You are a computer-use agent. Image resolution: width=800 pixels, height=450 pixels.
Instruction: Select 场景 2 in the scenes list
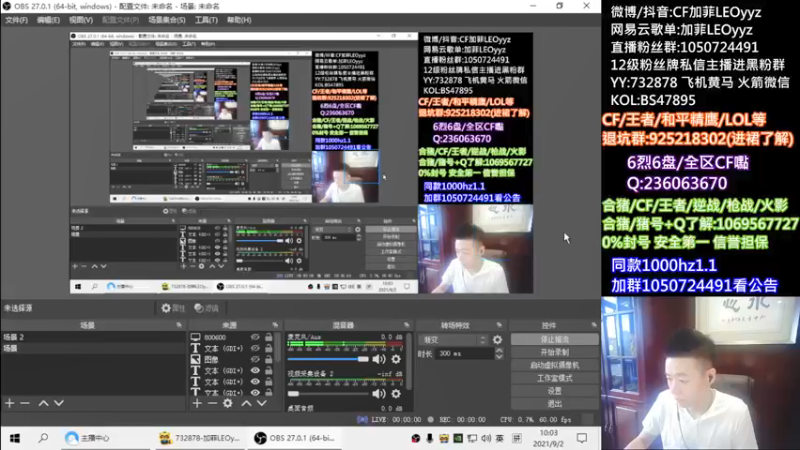tap(93, 337)
